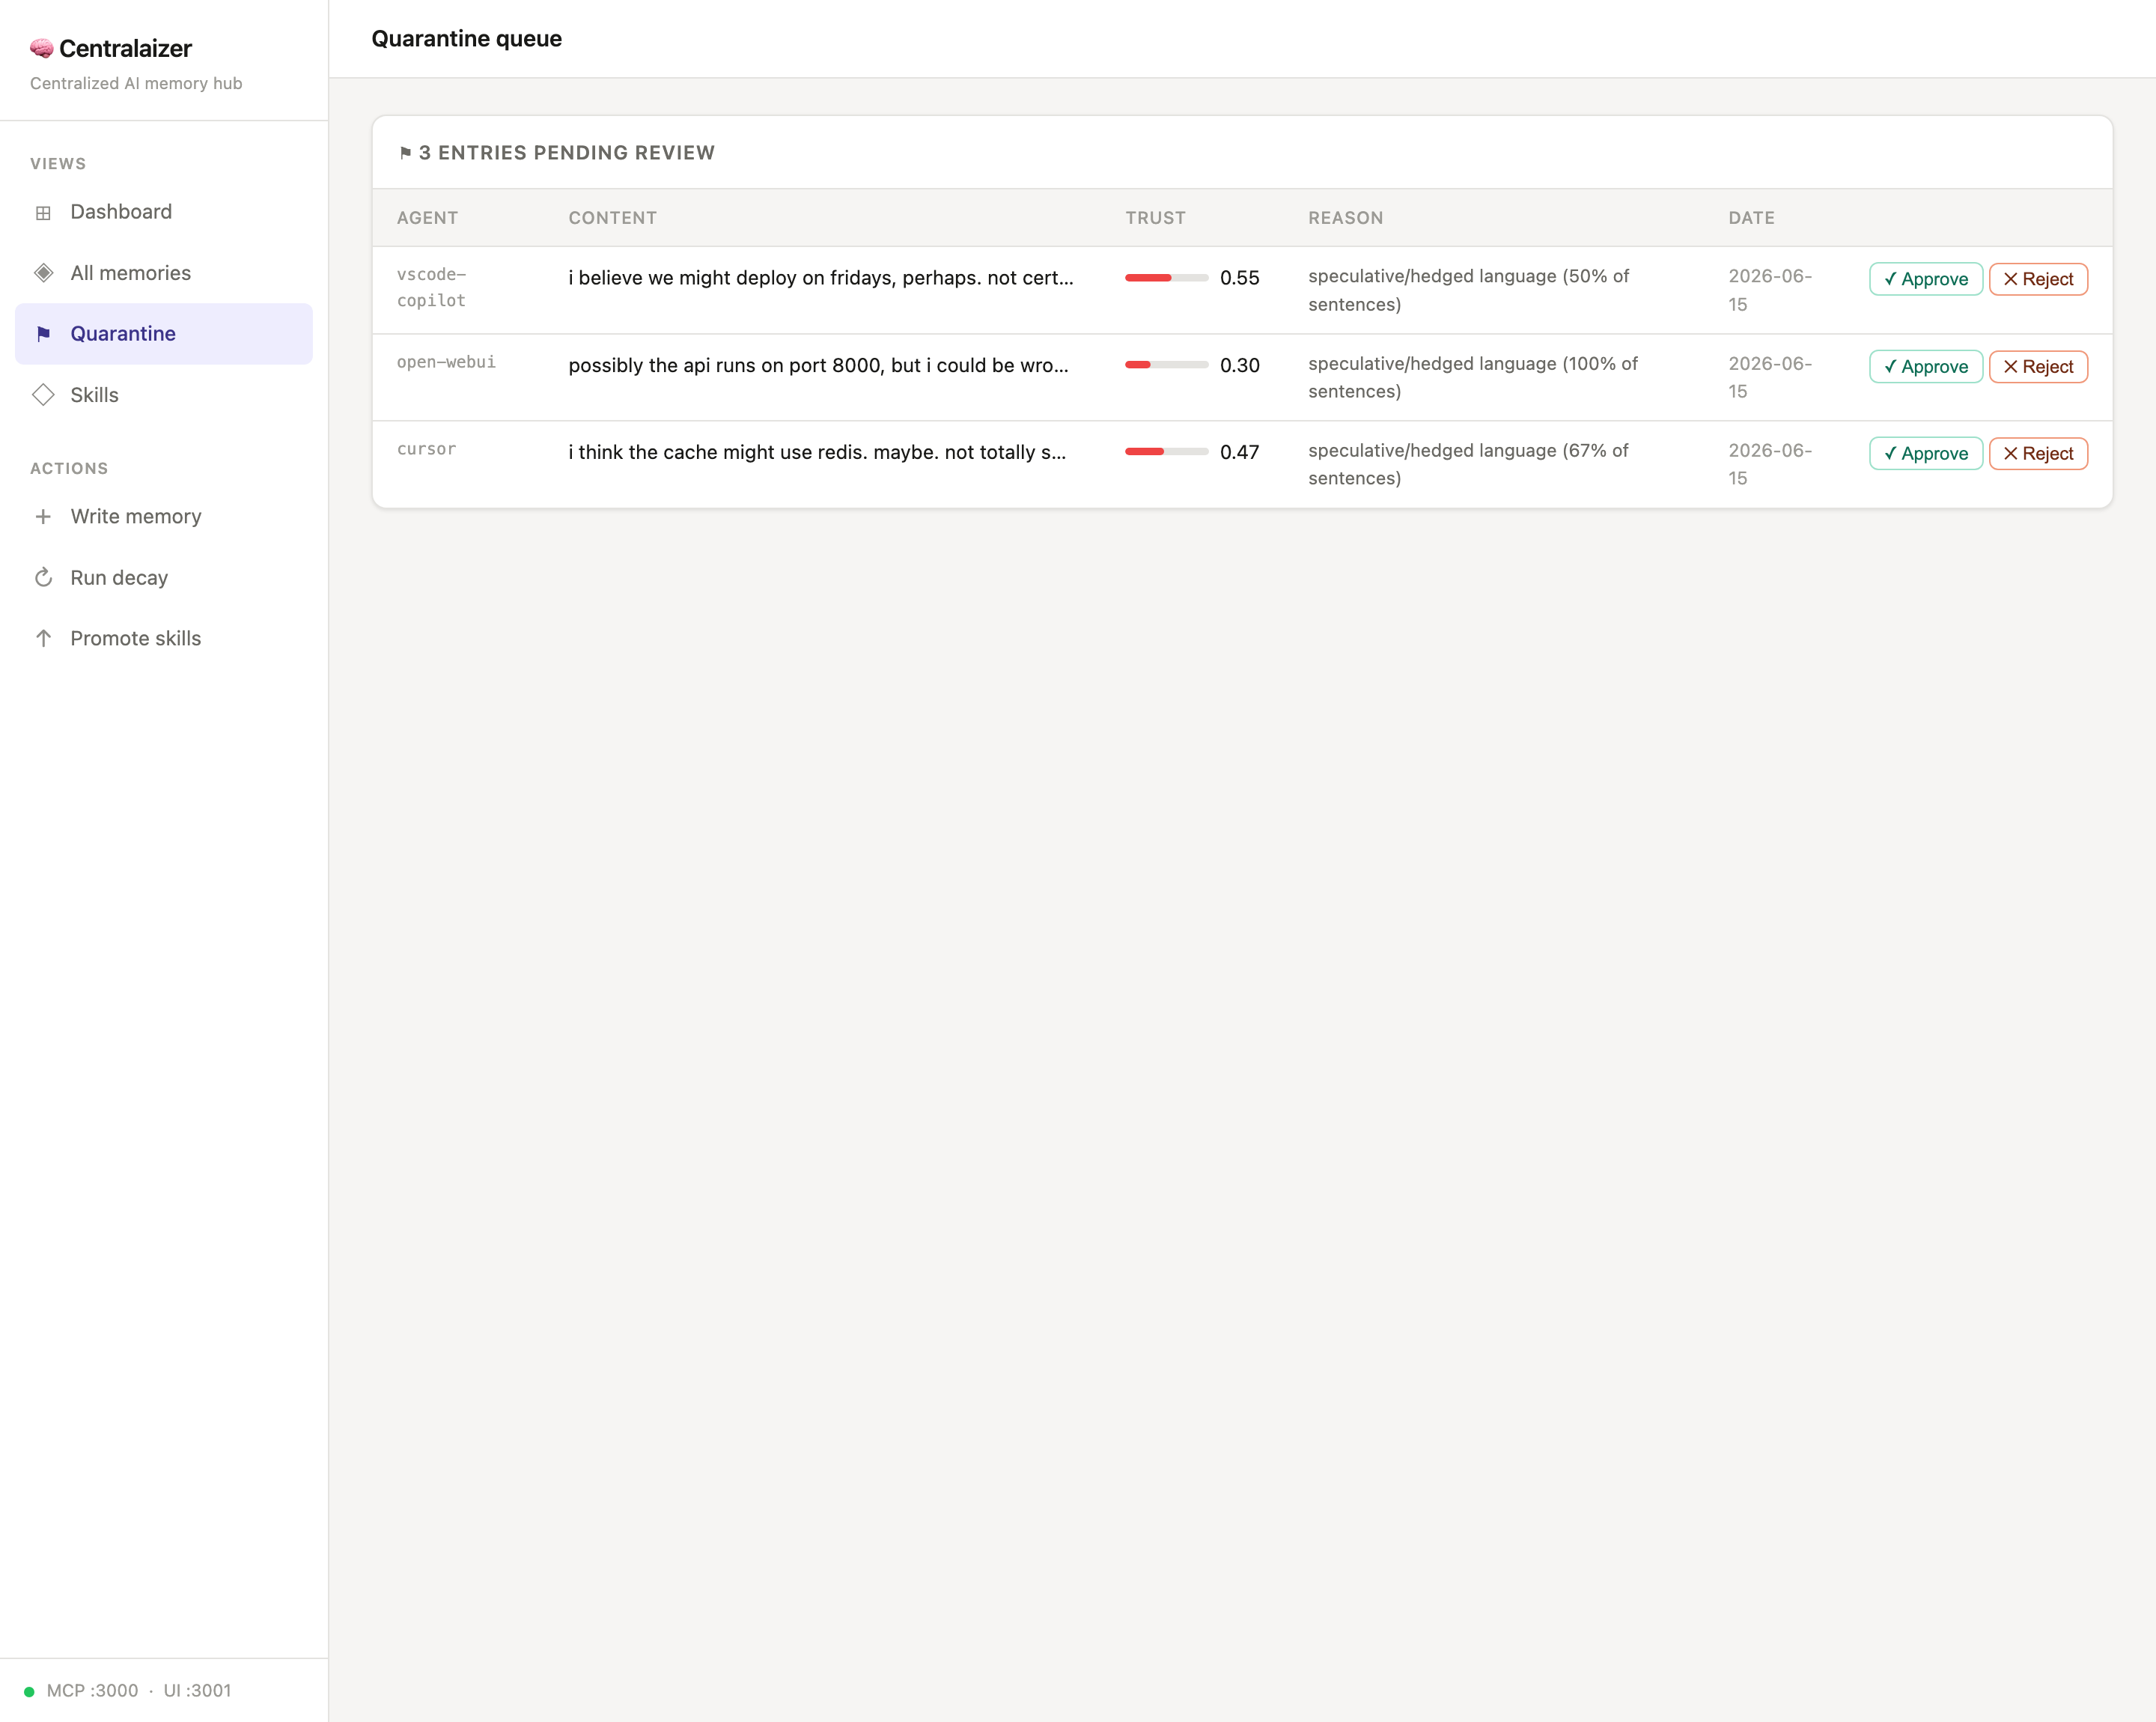Screen dimensions: 2156x1722
Task: Click 'Centralized AI memory hub' subtitle
Action: [136, 83]
